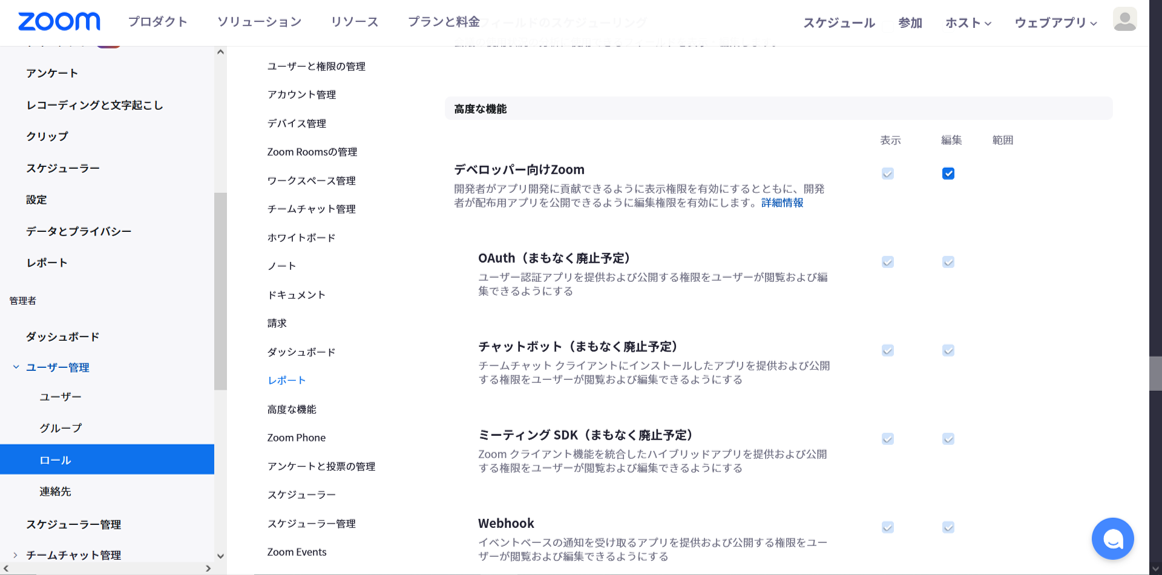Image resolution: width=1162 pixels, height=575 pixels.
Task: Go to プランと料金 page
Action: 444,22
